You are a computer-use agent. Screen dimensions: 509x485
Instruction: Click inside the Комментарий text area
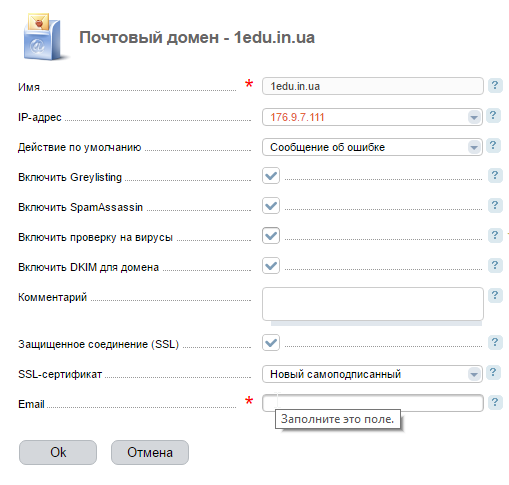[x=373, y=304]
